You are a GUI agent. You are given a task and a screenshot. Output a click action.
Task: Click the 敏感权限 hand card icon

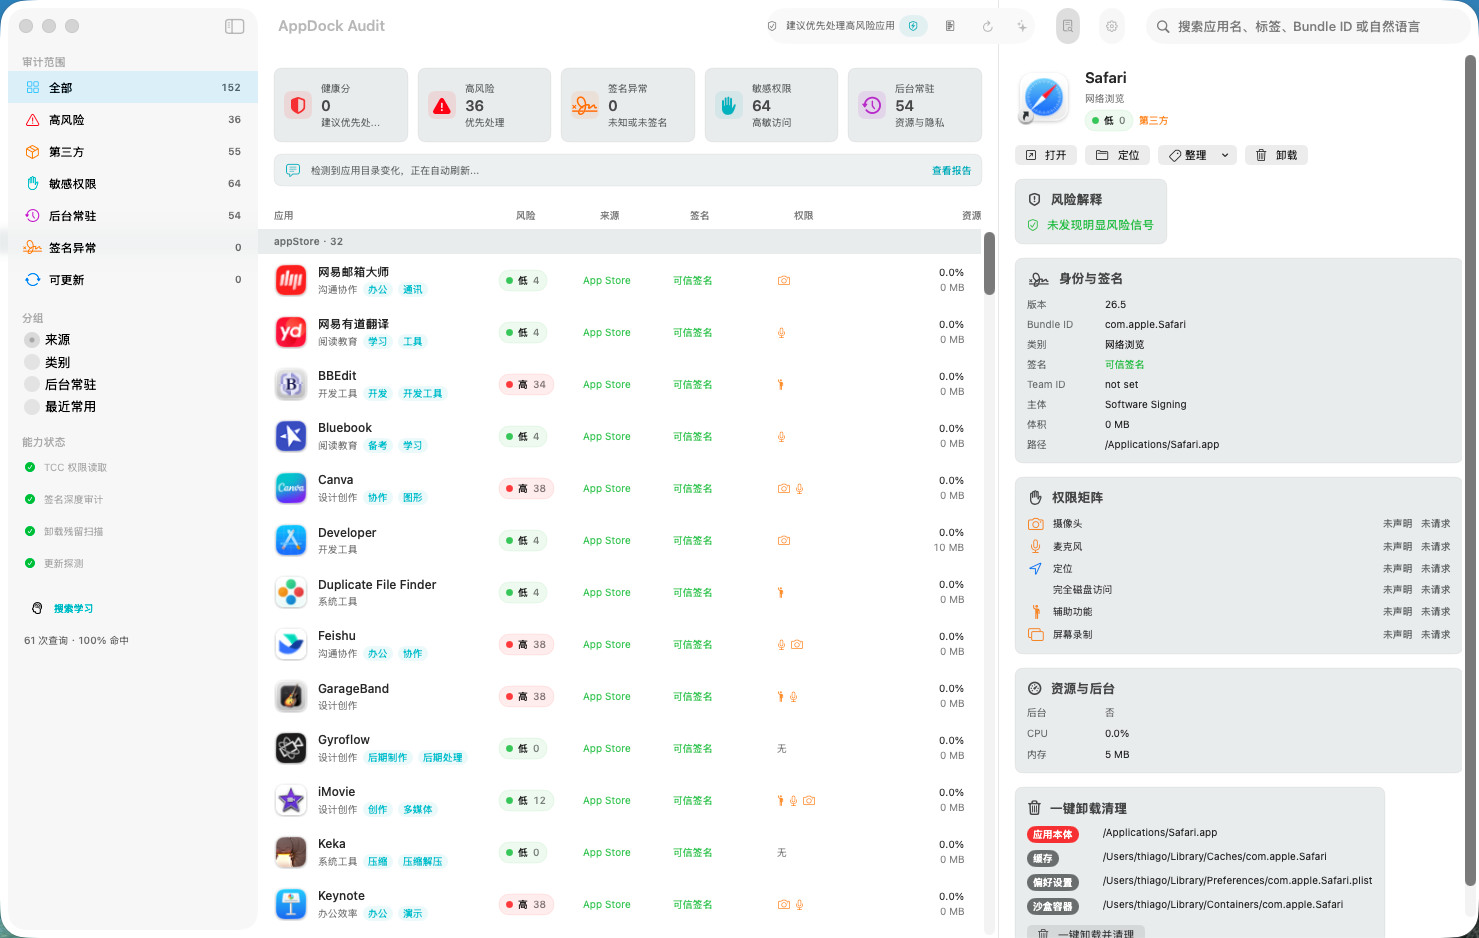click(x=729, y=105)
